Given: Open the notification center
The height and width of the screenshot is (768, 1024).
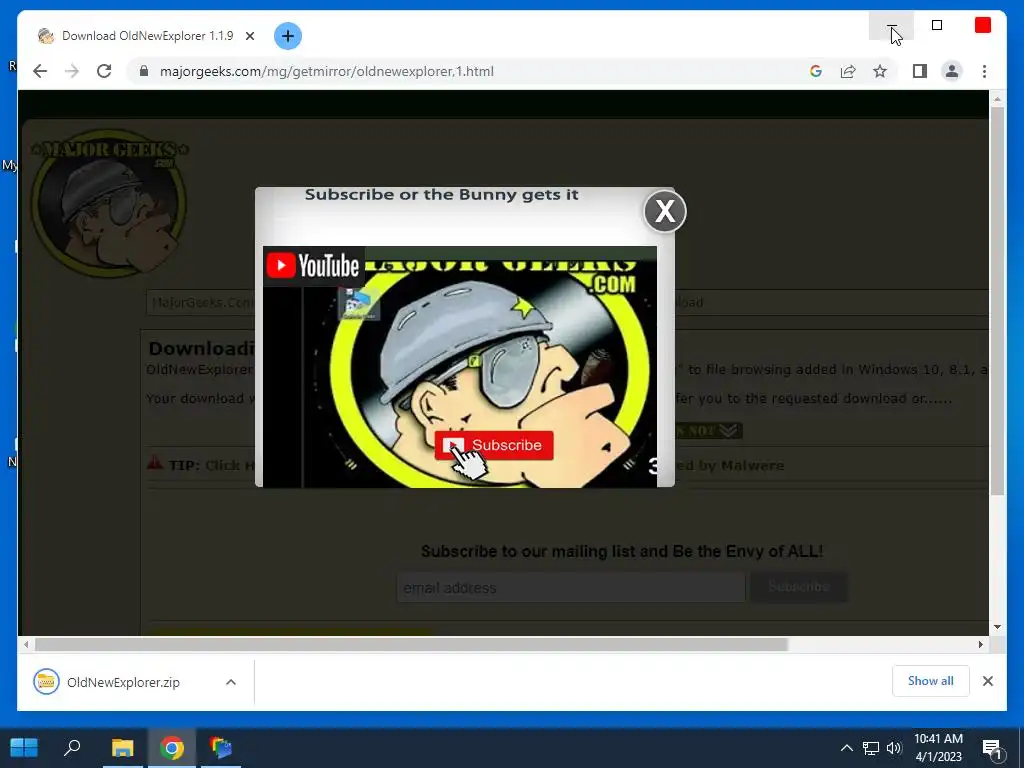Looking at the screenshot, I should [992, 748].
